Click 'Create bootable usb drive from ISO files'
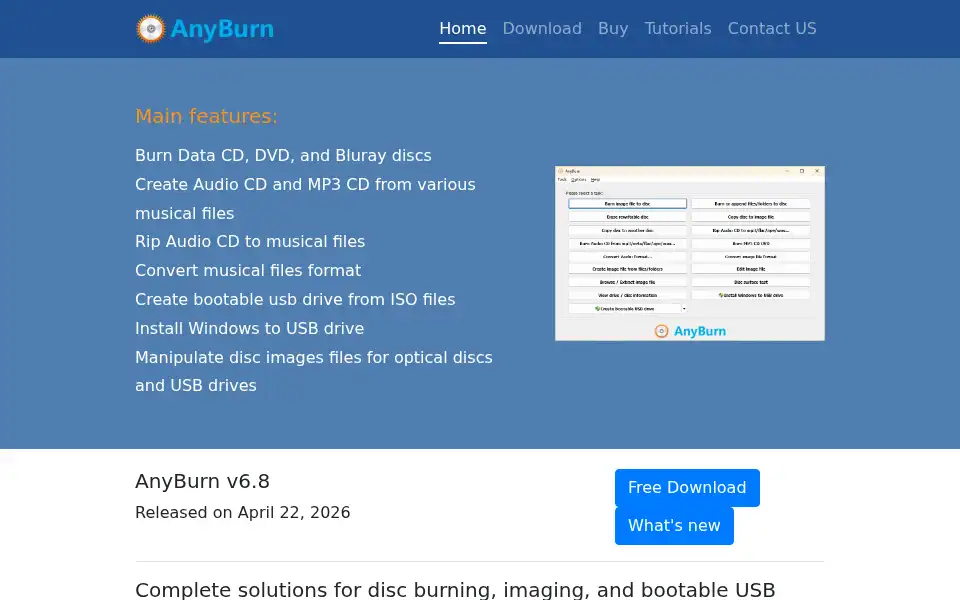Image resolution: width=960 pixels, height=600 pixels. pos(295,299)
